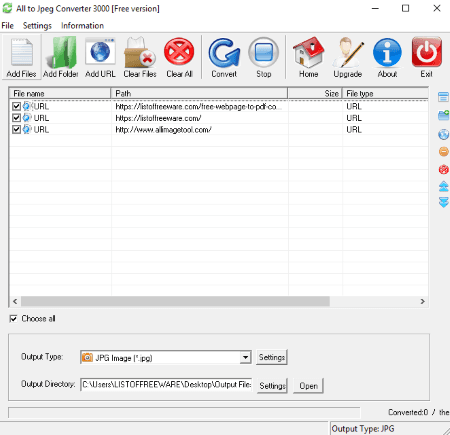Open the Settings menu
The image size is (450, 435).
pos(37,26)
